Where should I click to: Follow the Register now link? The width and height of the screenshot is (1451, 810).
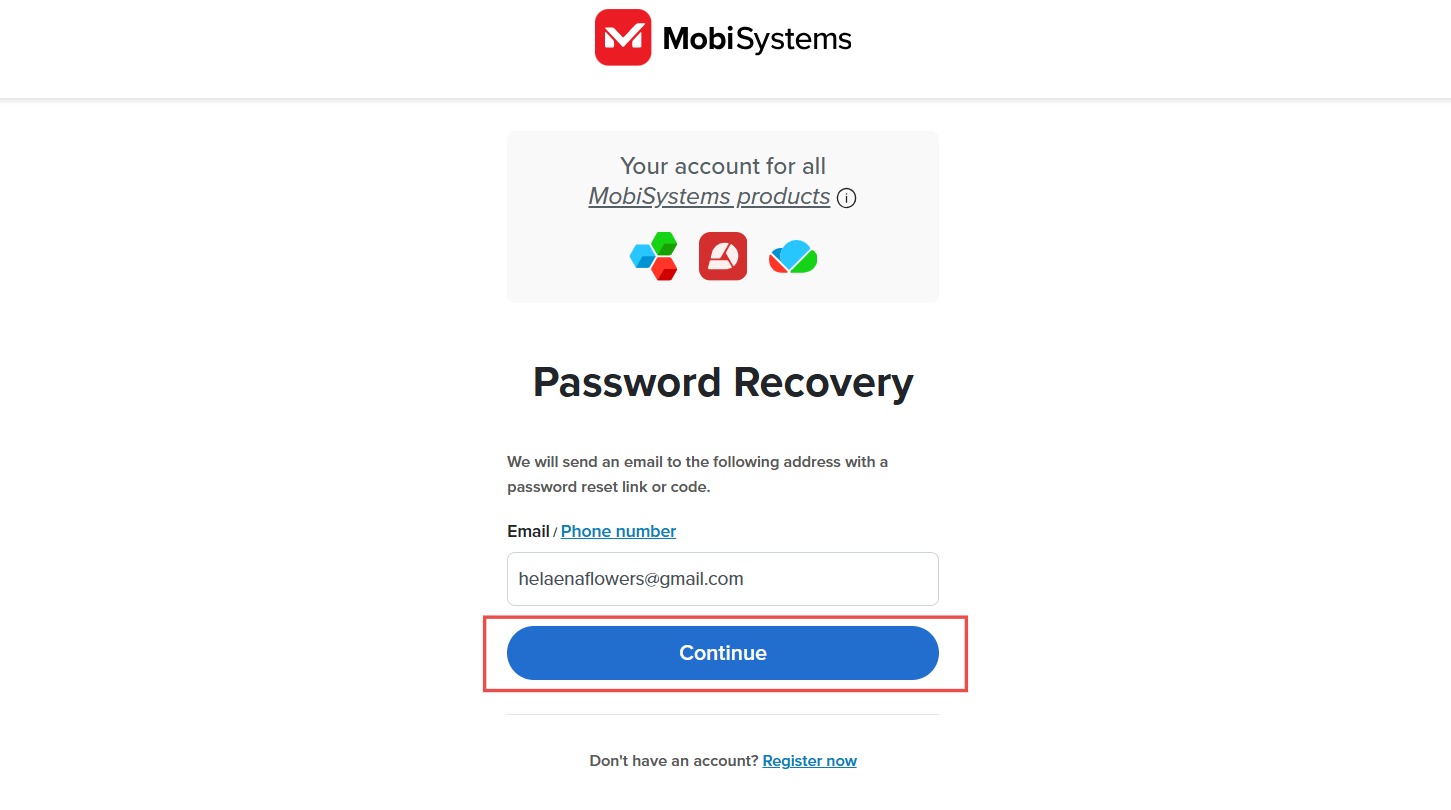(809, 761)
